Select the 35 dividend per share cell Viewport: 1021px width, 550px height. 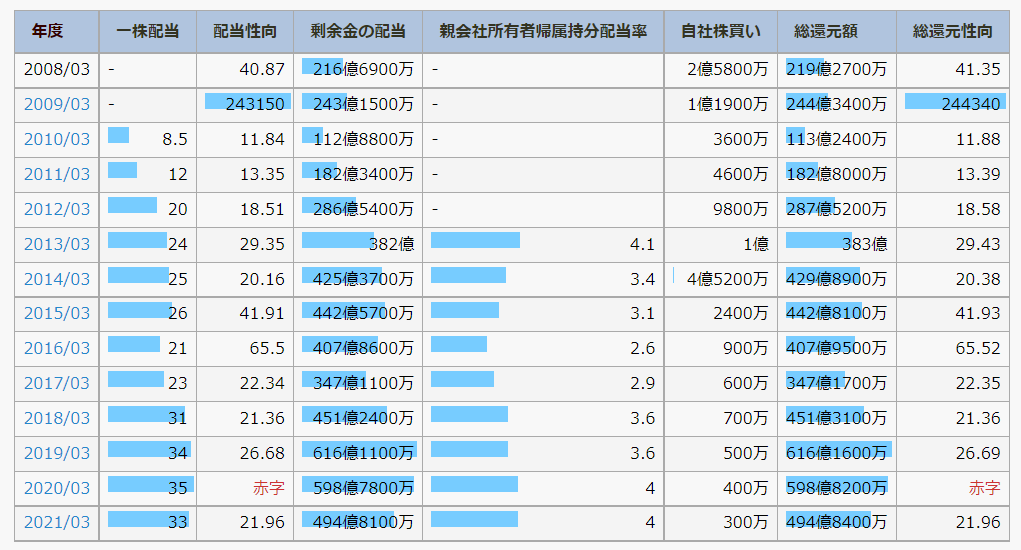coord(148,488)
